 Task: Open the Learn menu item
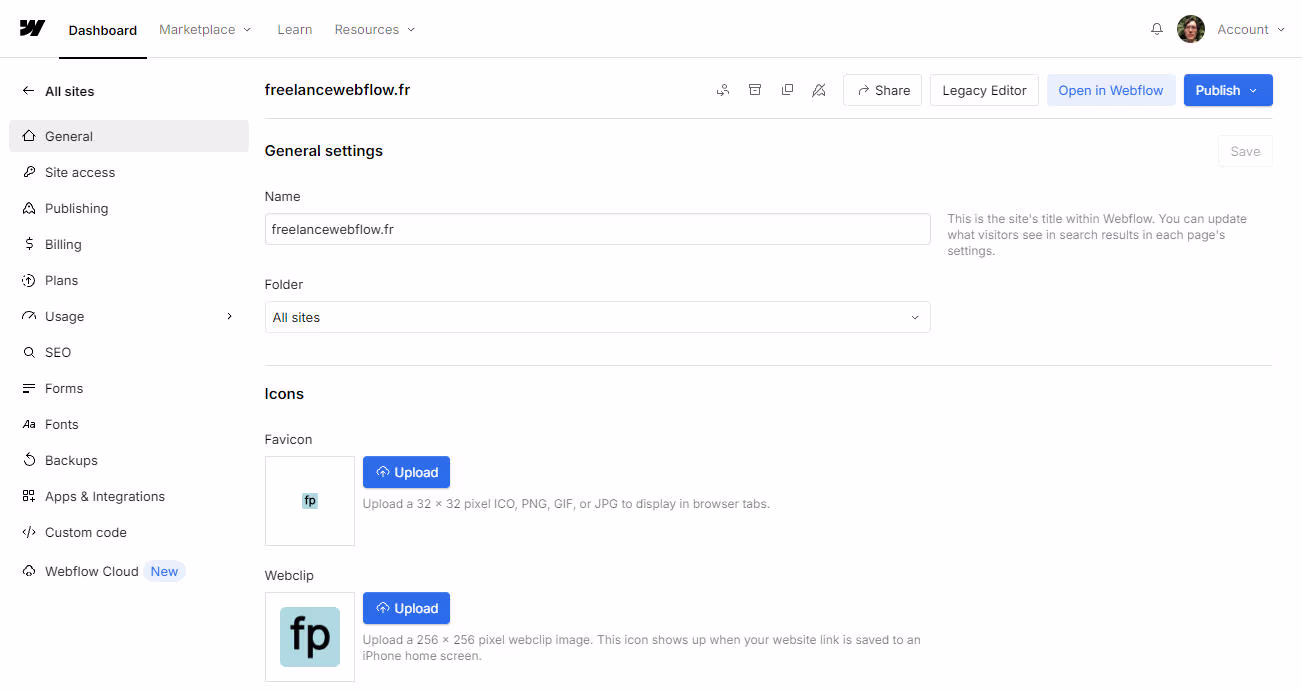(295, 29)
